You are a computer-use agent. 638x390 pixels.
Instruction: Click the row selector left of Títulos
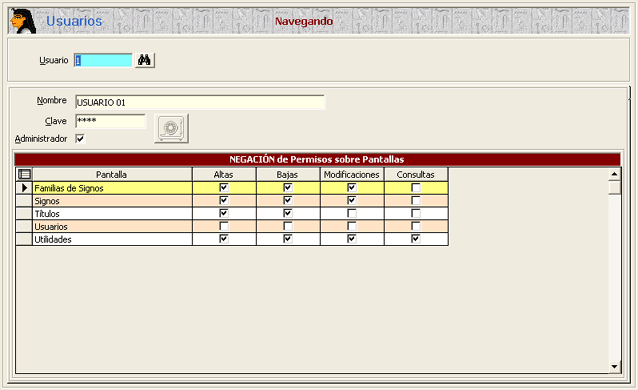(24, 214)
